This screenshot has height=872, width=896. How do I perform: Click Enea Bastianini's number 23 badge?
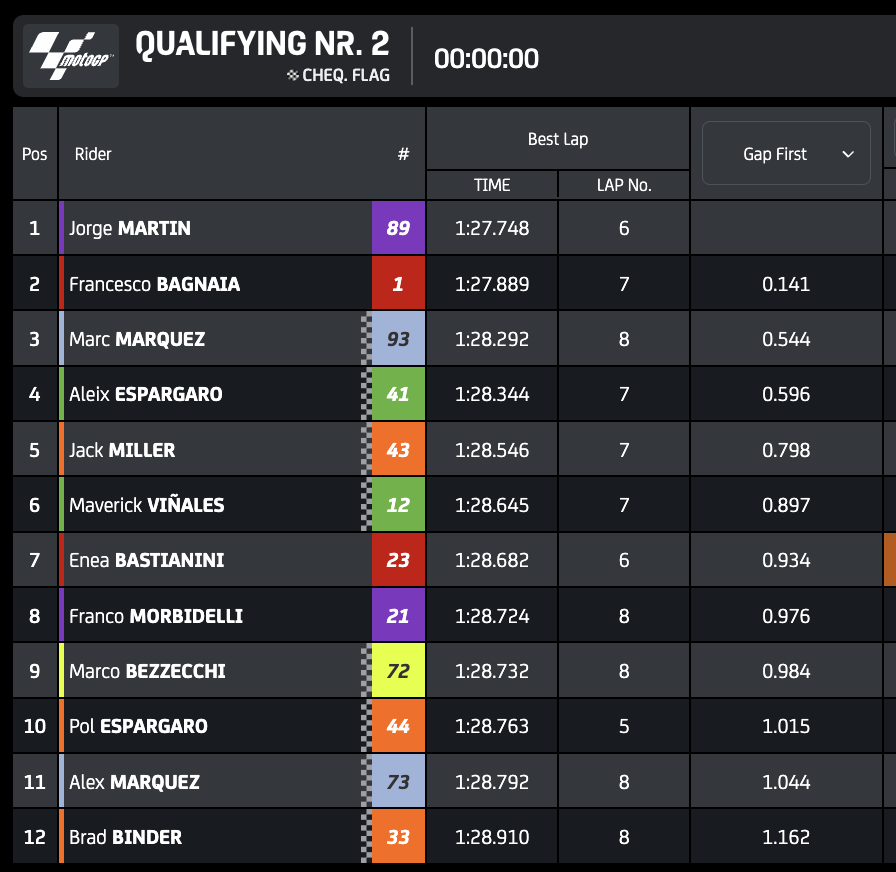tap(398, 560)
